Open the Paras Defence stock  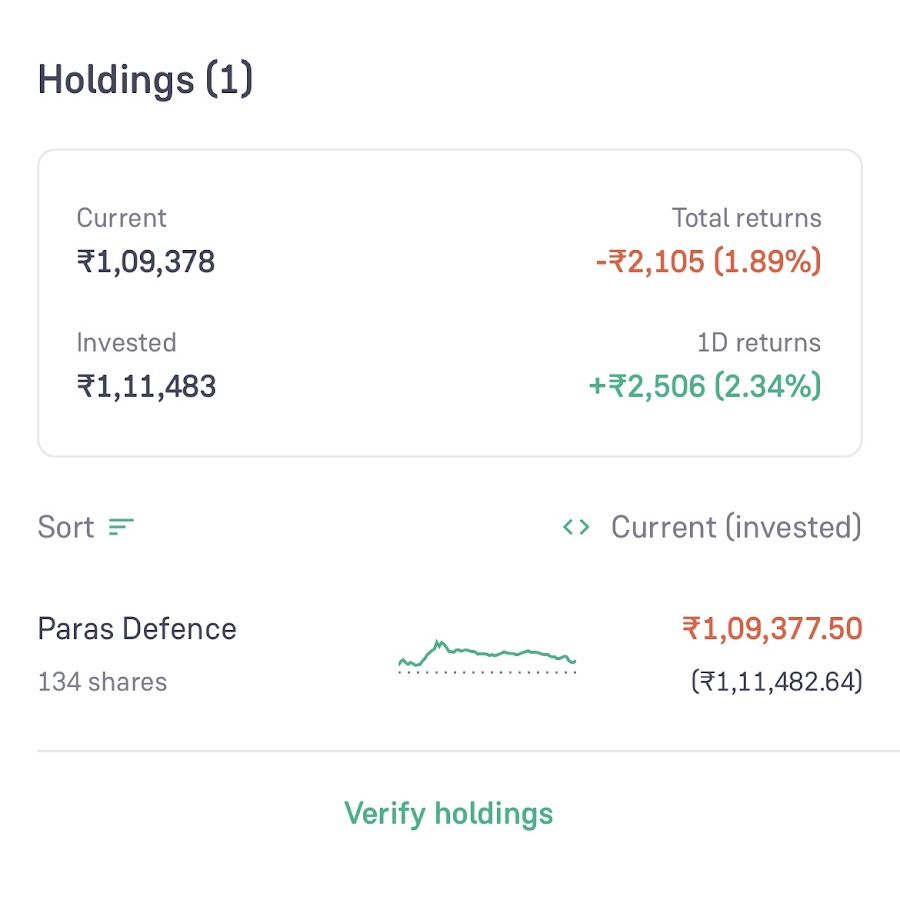click(137, 629)
